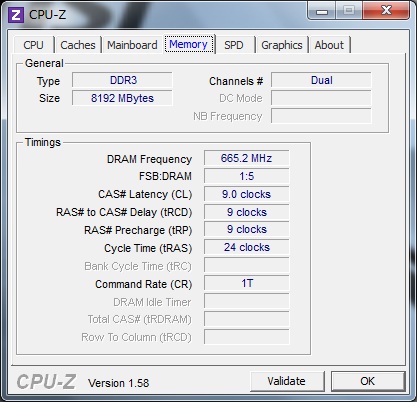This screenshot has height=402, width=417.
Task: Click the empty Total CAS# (tRDRAM) field
Action: point(247,319)
